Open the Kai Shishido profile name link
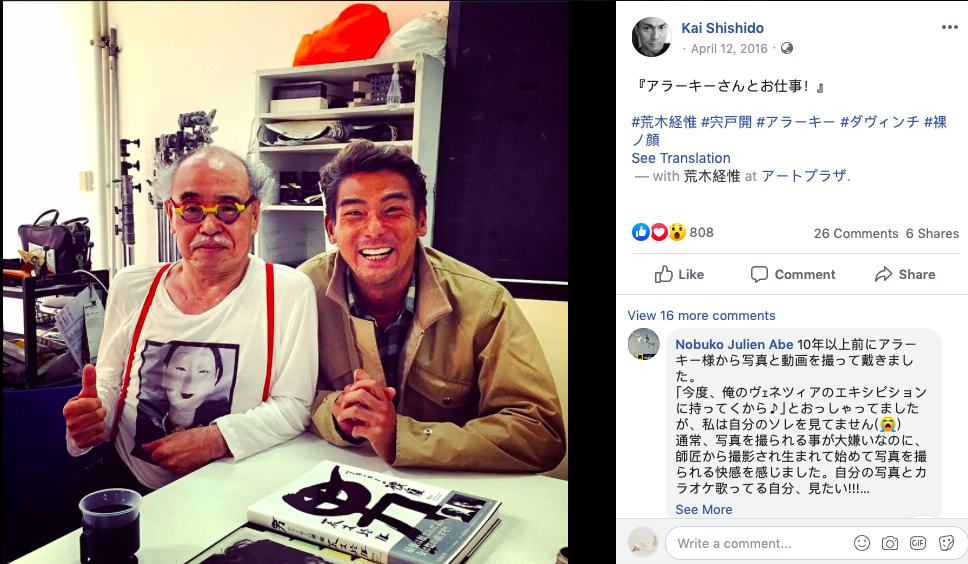 [x=722, y=28]
